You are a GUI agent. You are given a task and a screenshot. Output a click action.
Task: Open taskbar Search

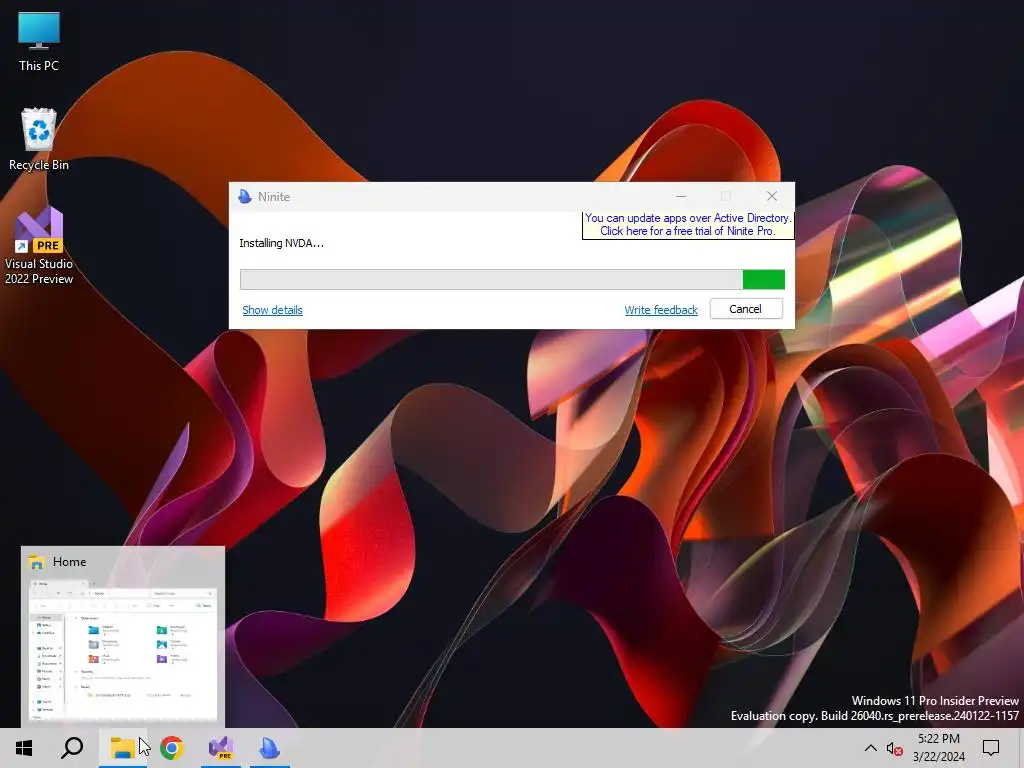(x=72, y=748)
